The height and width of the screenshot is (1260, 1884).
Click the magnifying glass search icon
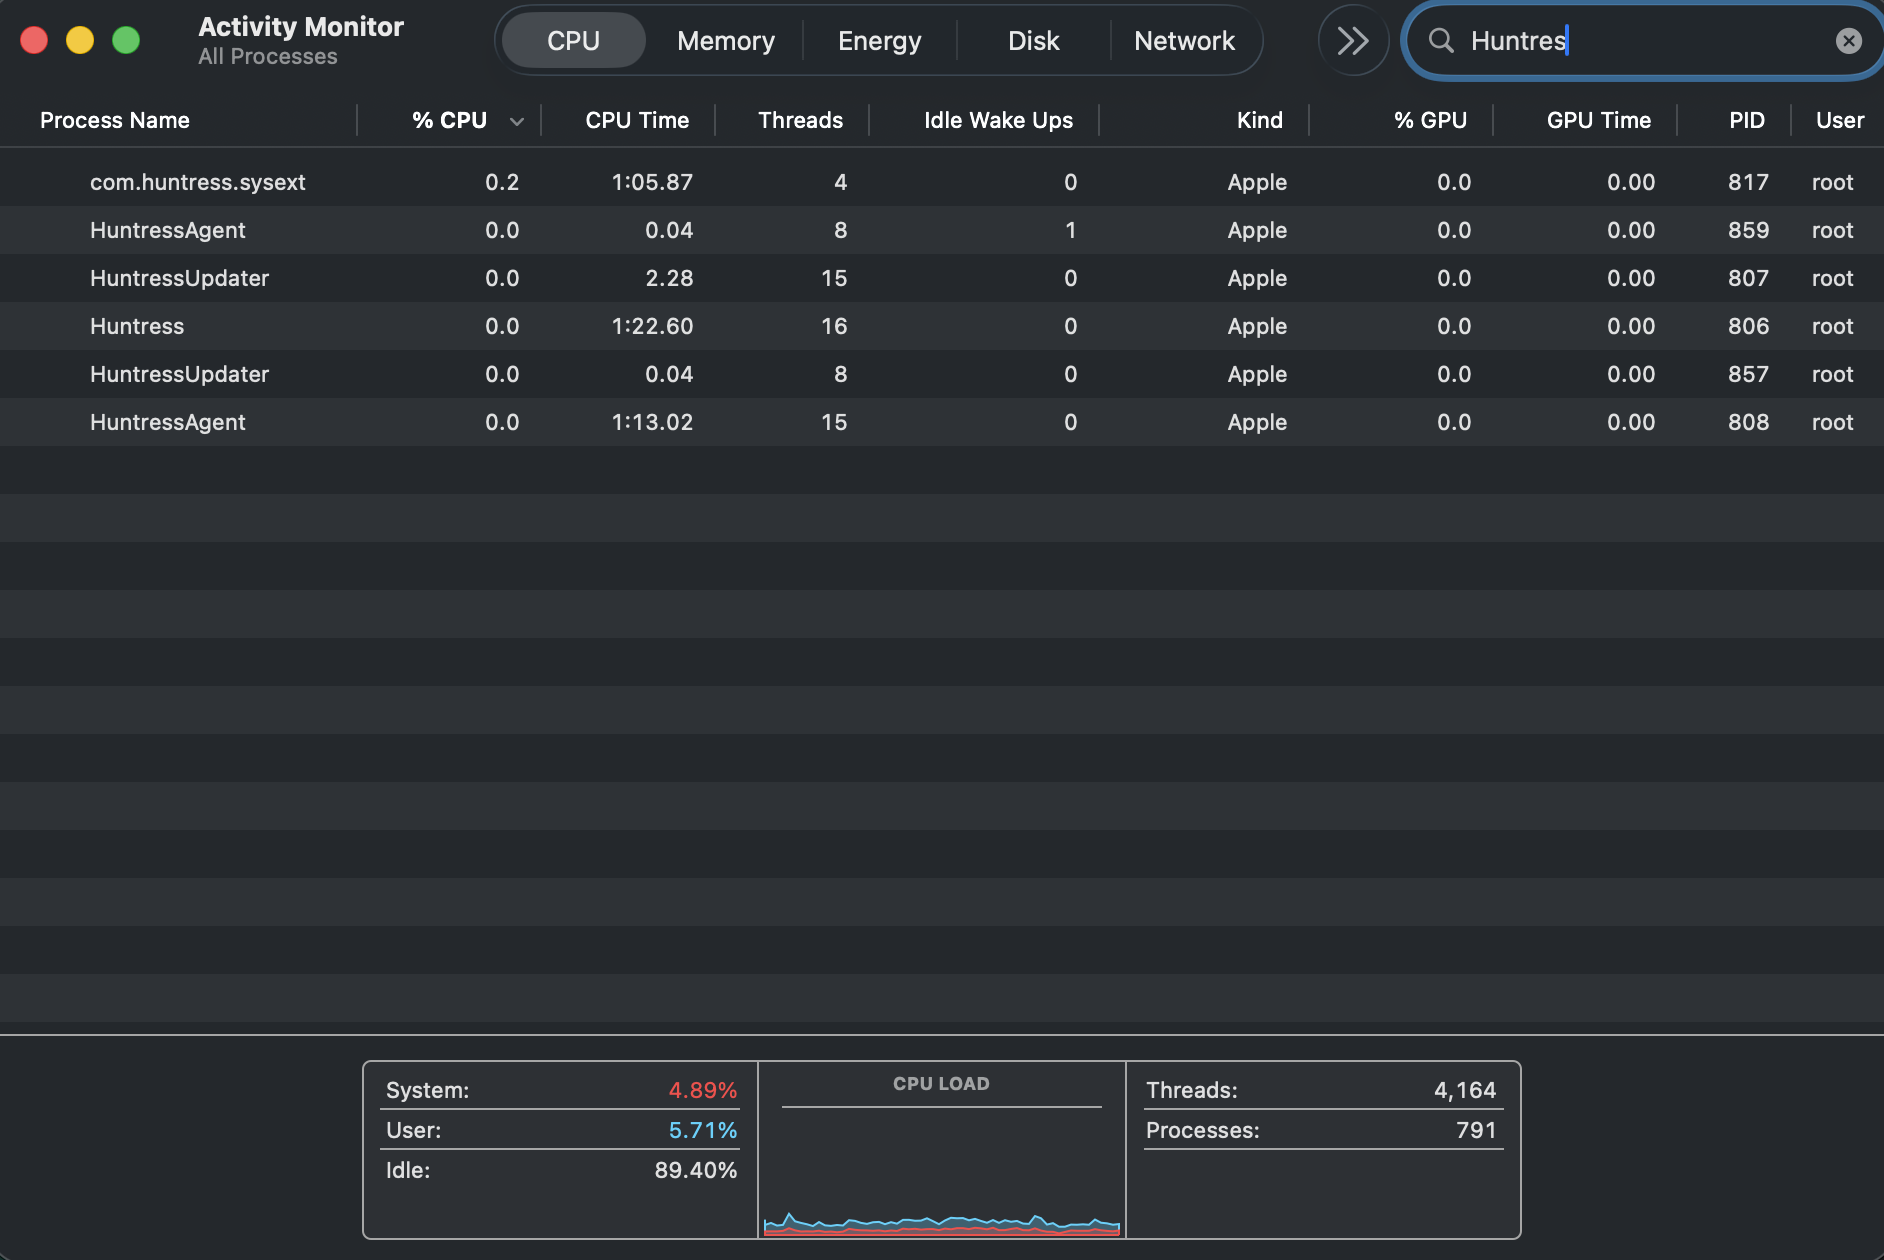[1441, 41]
